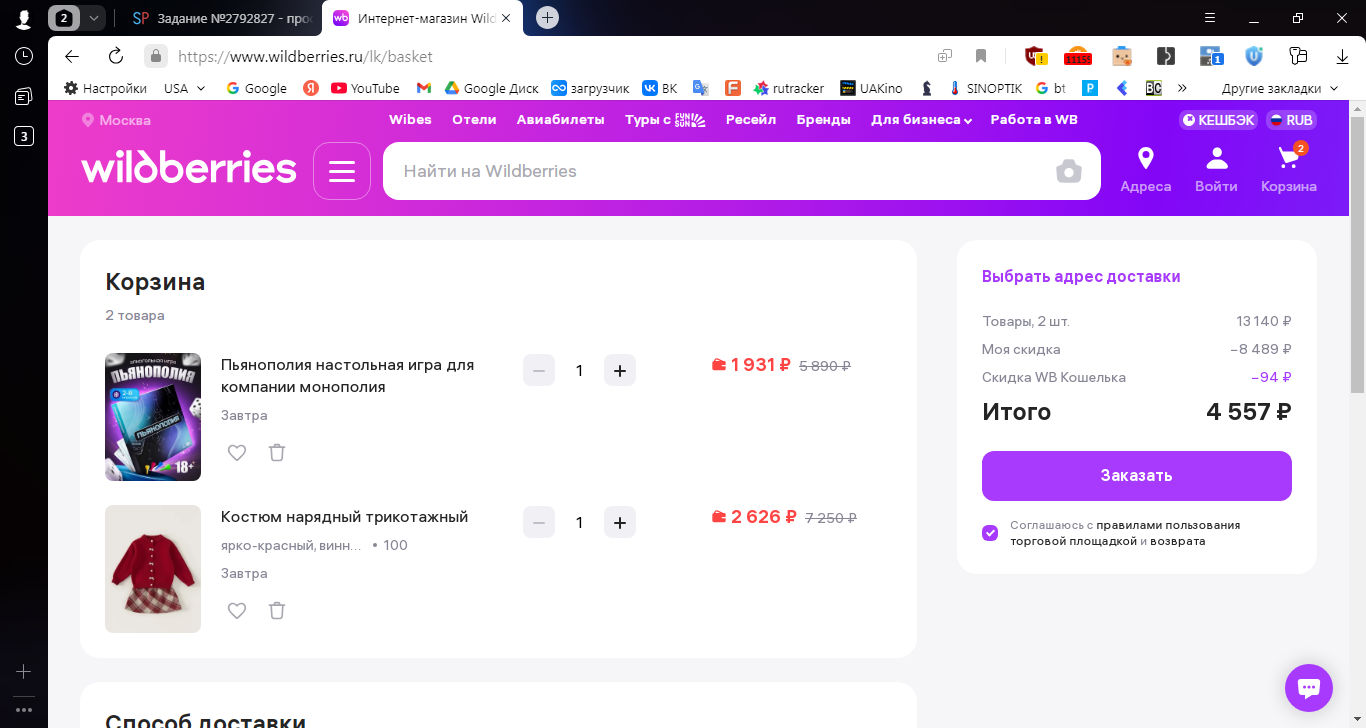Open the Авиабилеты menu item
This screenshot has height=728, width=1366.
pyautogui.click(x=560, y=120)
